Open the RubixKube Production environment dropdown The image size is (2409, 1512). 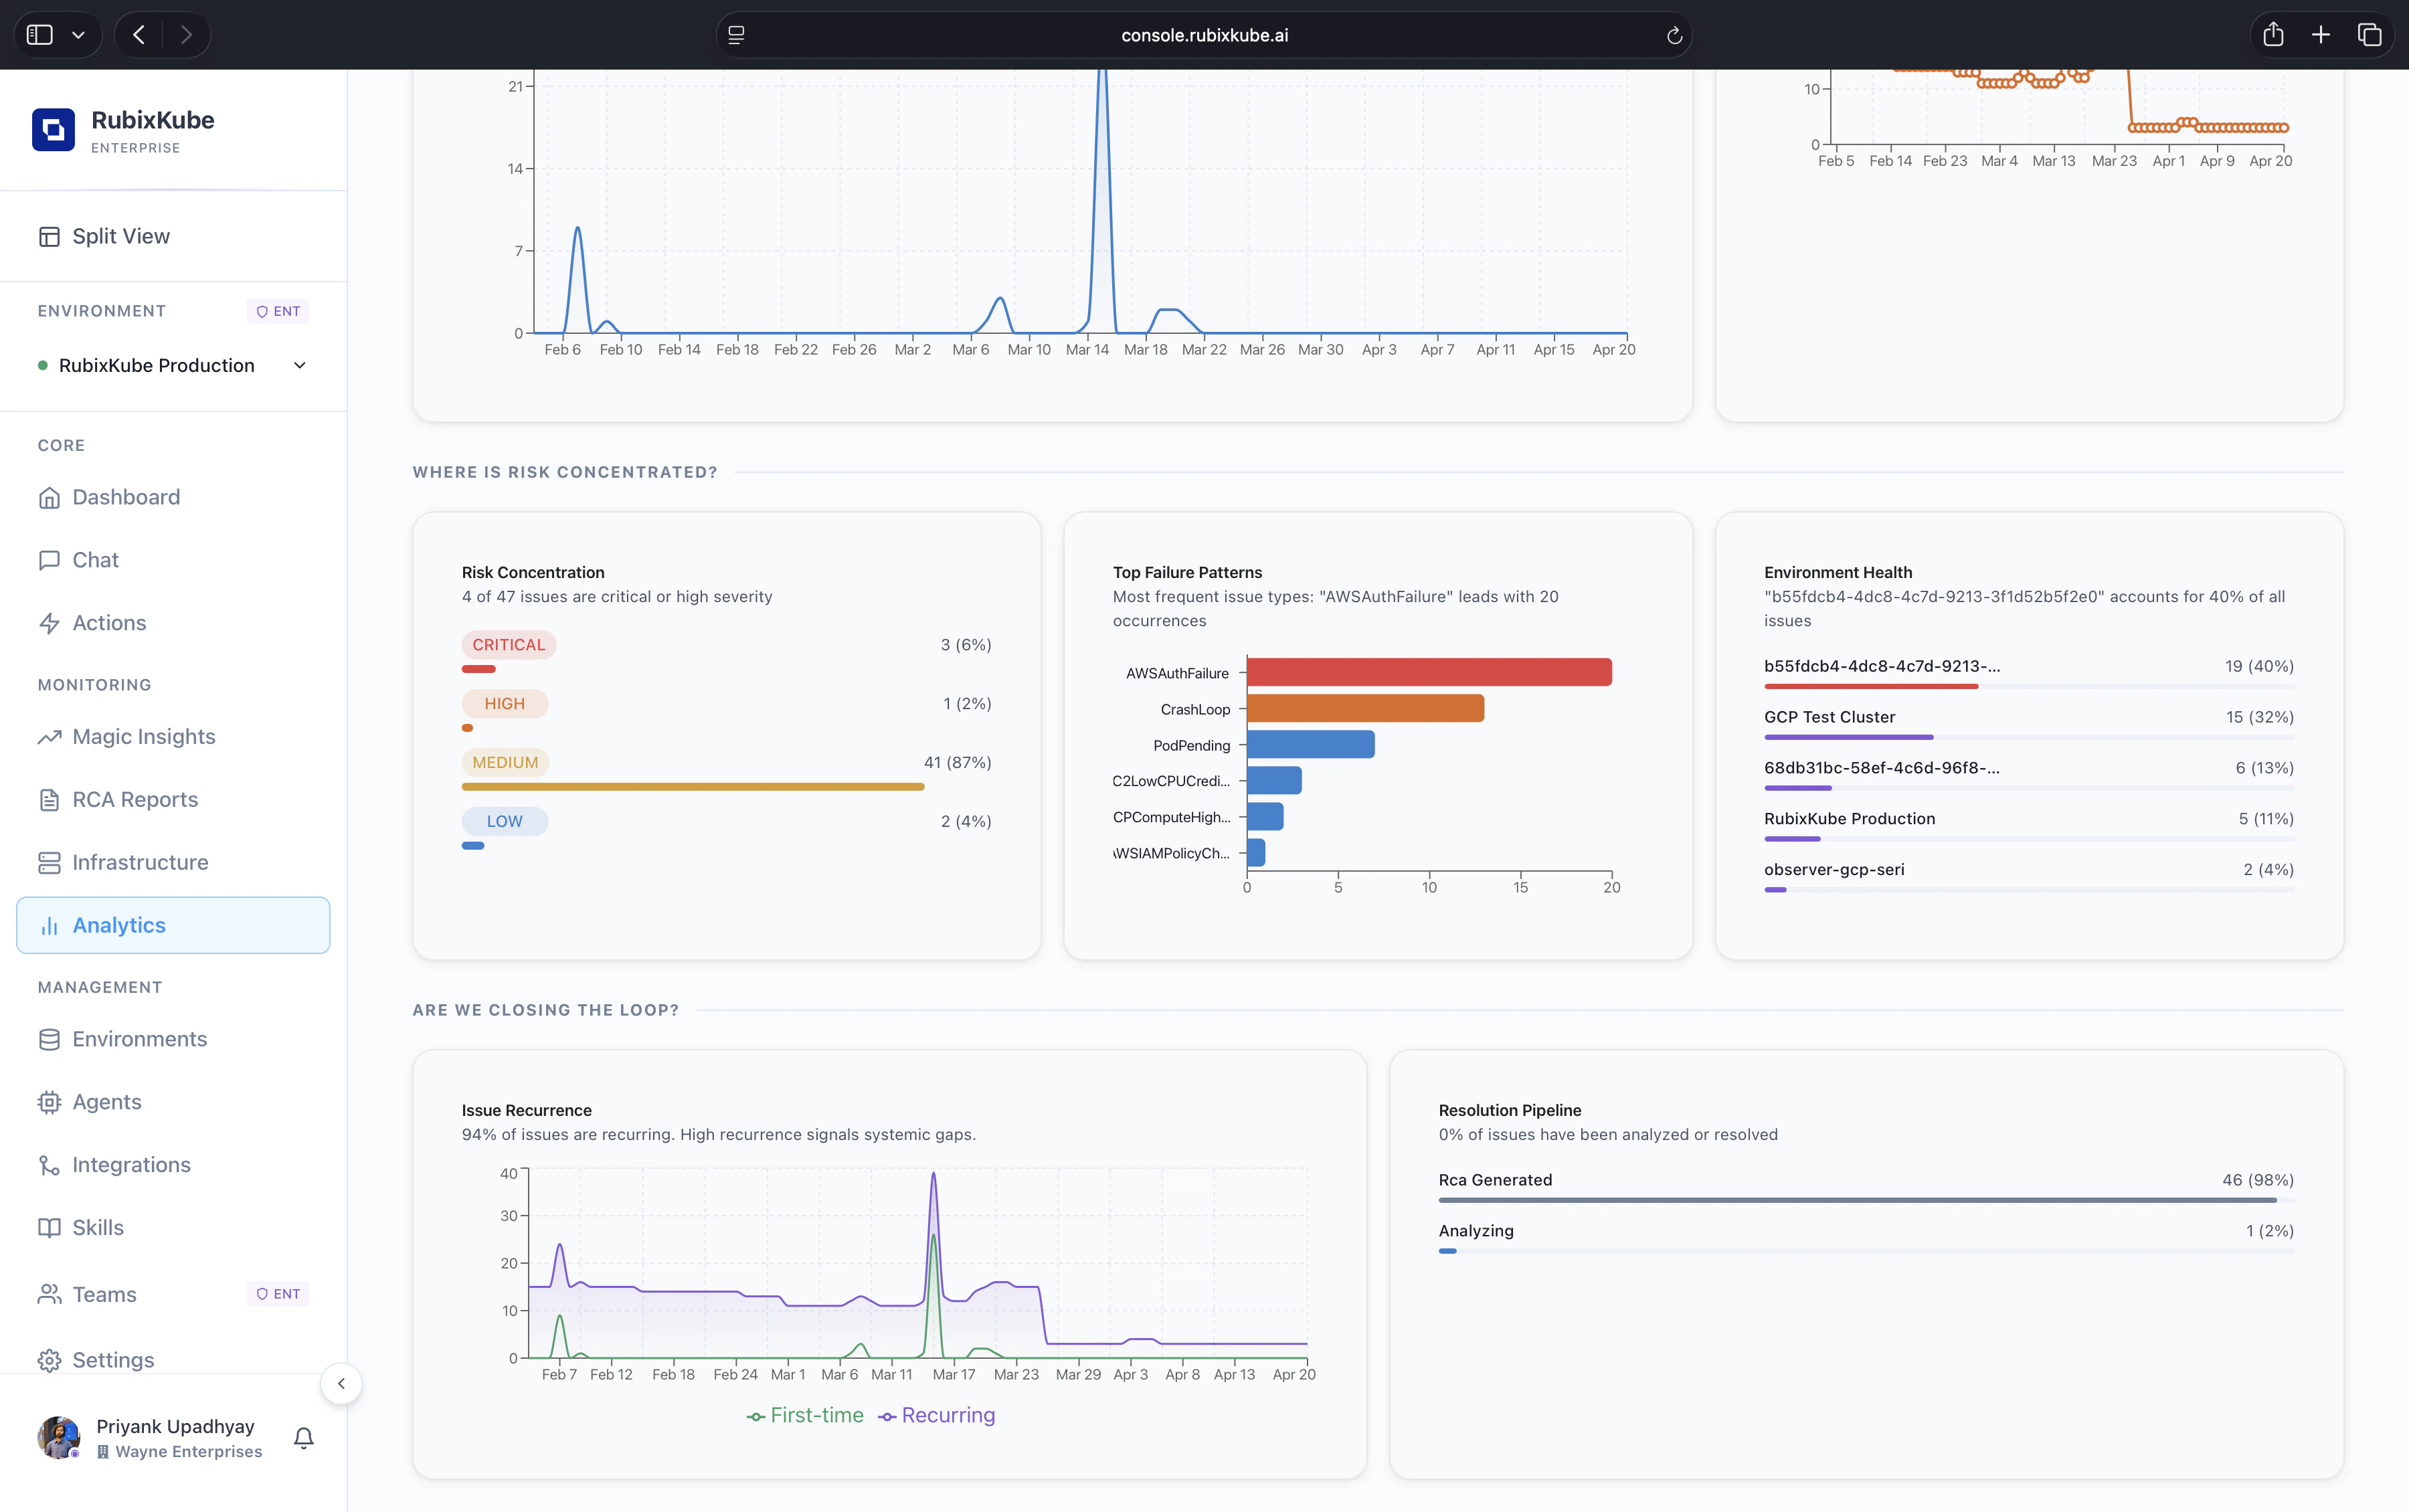298,365
